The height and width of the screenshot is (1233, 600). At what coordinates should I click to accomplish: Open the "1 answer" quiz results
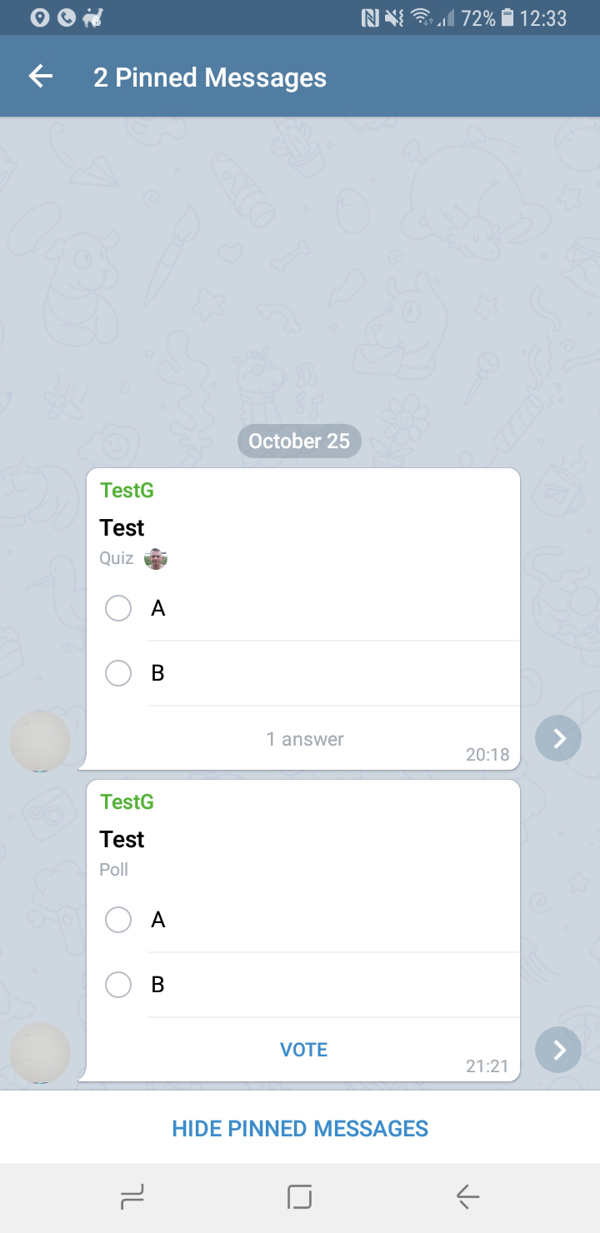point(305,739)
